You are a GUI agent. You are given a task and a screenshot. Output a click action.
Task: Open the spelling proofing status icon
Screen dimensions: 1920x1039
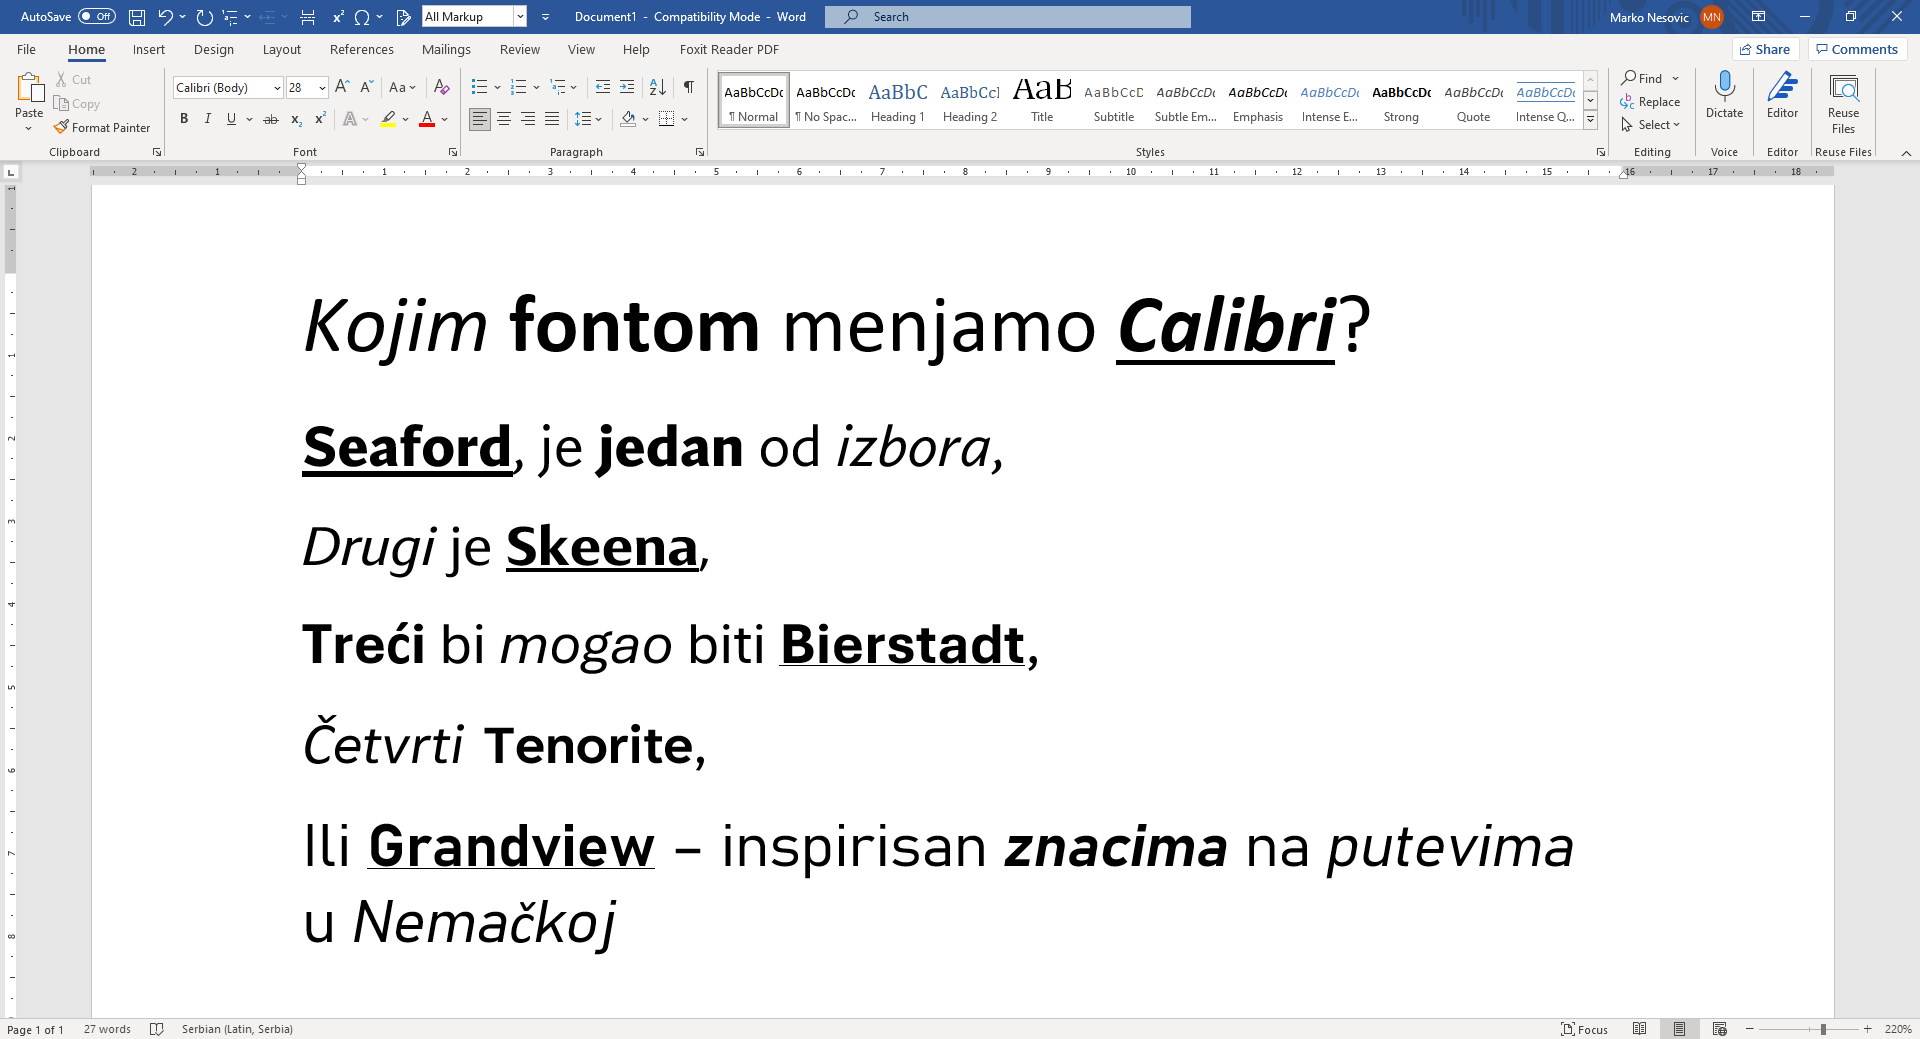click(x=156, y=1029)
